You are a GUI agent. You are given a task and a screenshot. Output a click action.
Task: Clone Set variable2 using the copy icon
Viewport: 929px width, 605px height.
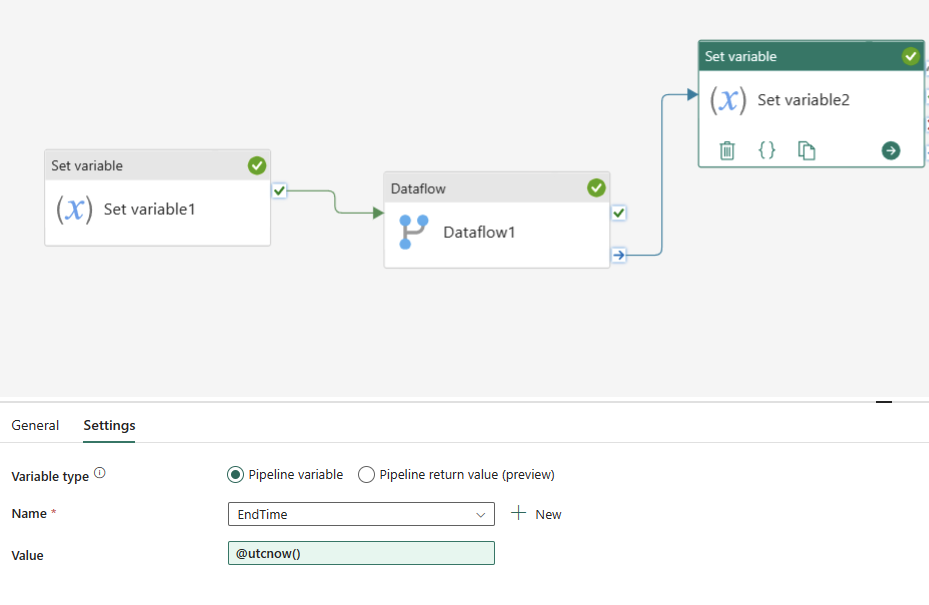tap(806, 150)
